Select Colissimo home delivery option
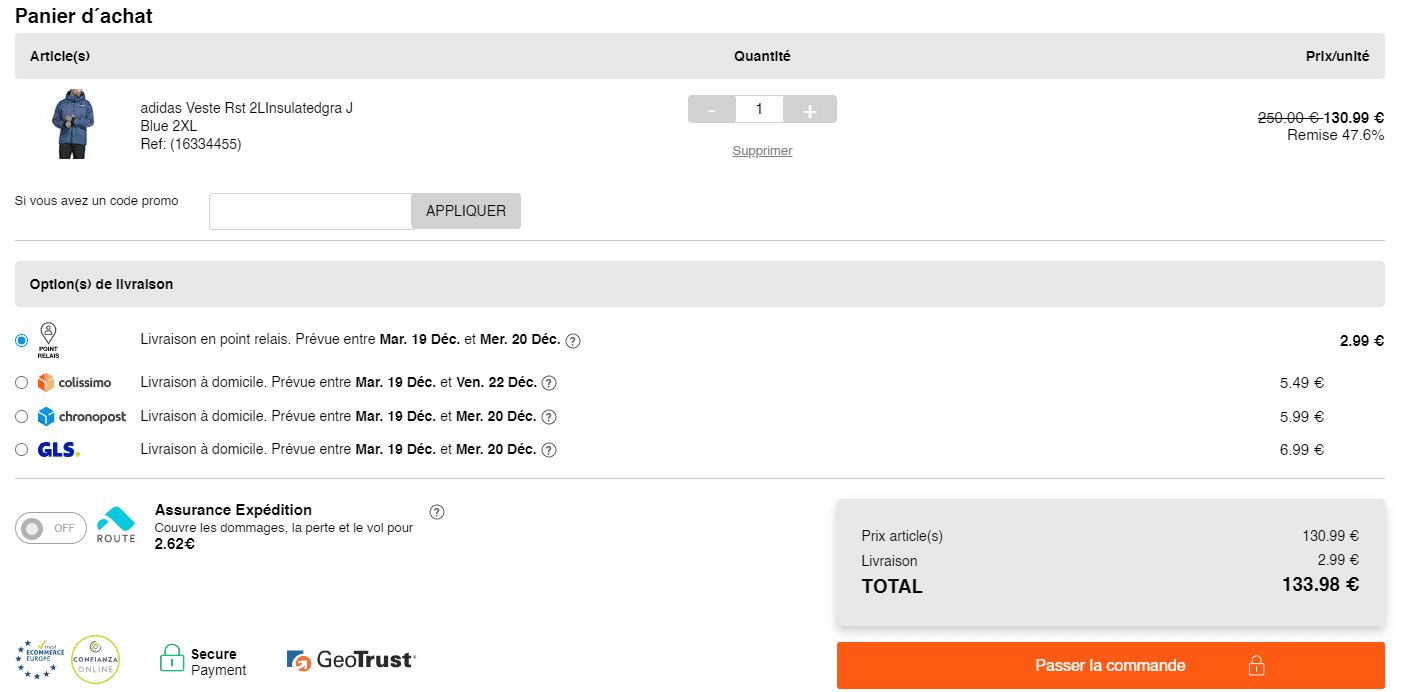This screenshot has width=1417, height=692. 22,383
